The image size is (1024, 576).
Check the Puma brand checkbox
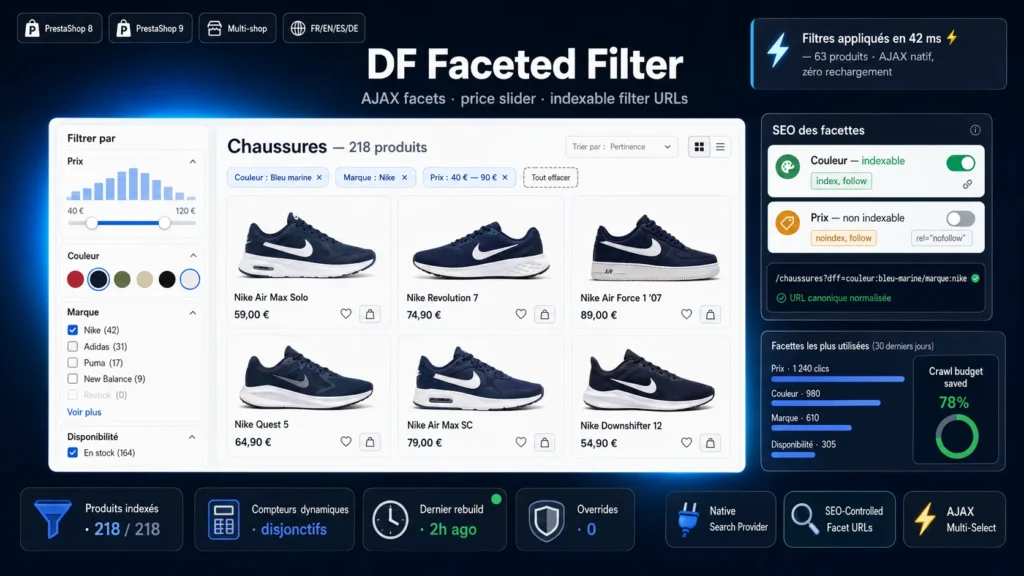pyautogui.click(x=72, y=362)
